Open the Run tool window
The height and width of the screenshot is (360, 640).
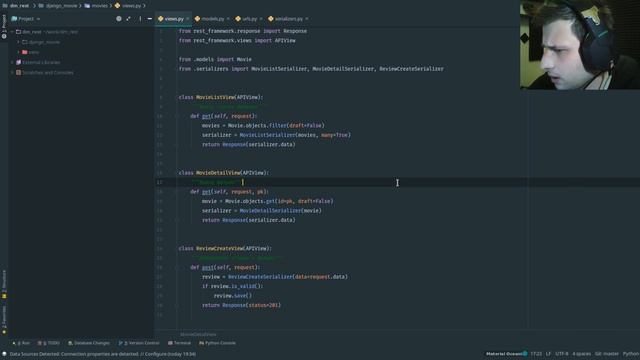pyautogui.click(x=21, y=343)
